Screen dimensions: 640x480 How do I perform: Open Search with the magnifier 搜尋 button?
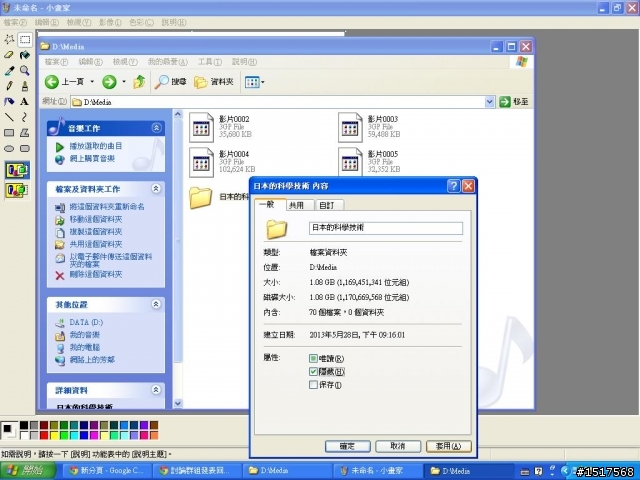tap(171, 82)
